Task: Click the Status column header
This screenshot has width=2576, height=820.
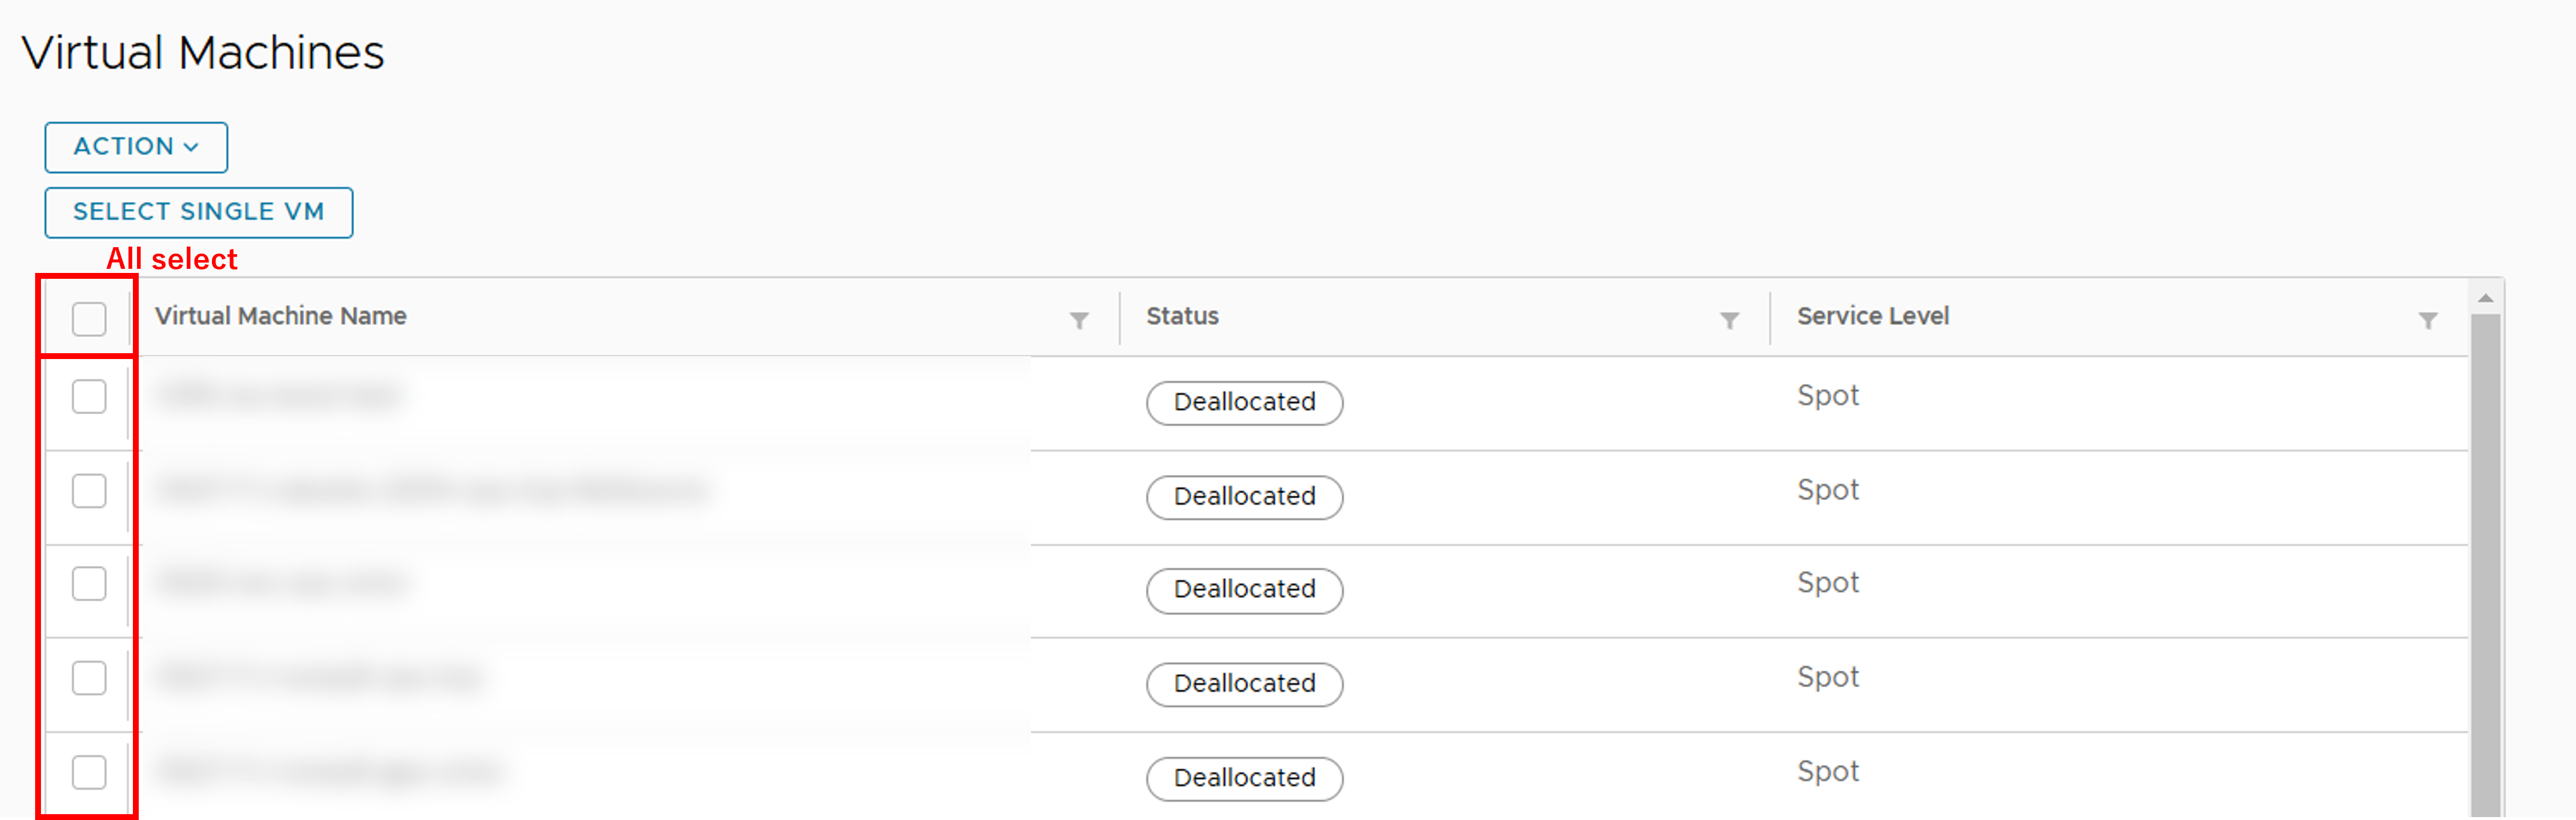Action: pyautogui.click(x=1182, y=316)
